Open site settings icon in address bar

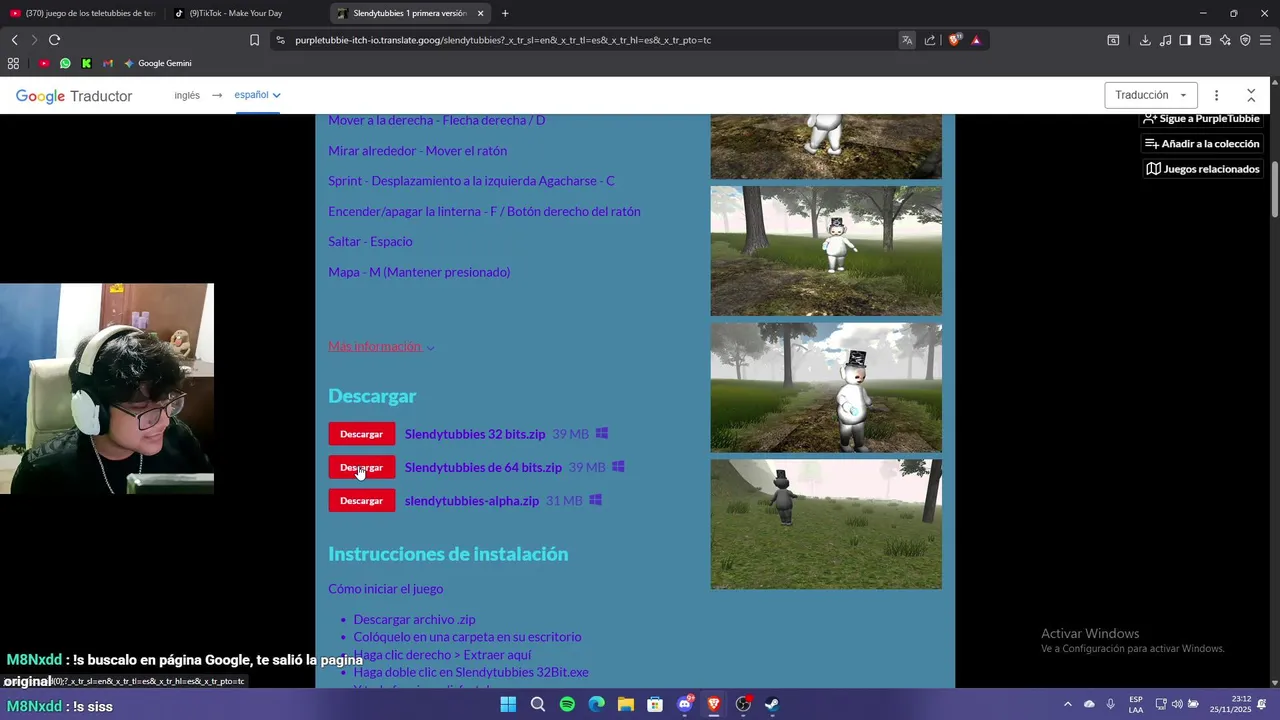[280, 40]
